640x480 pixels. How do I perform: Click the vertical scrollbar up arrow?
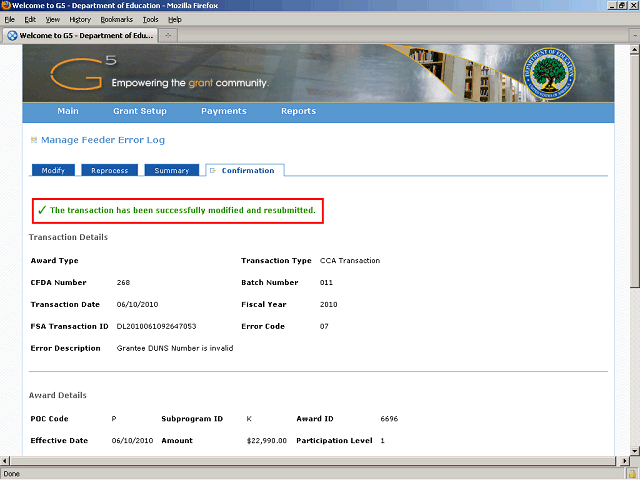634,50
